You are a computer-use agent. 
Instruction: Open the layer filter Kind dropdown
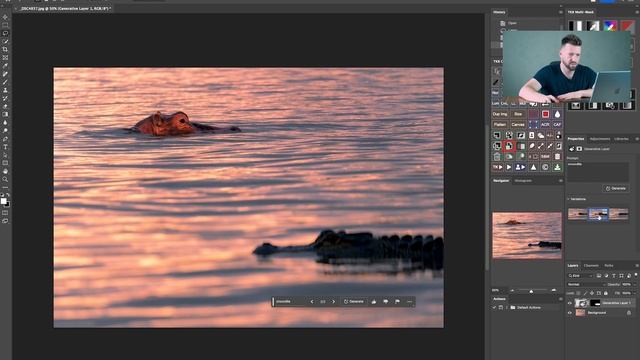580,276
